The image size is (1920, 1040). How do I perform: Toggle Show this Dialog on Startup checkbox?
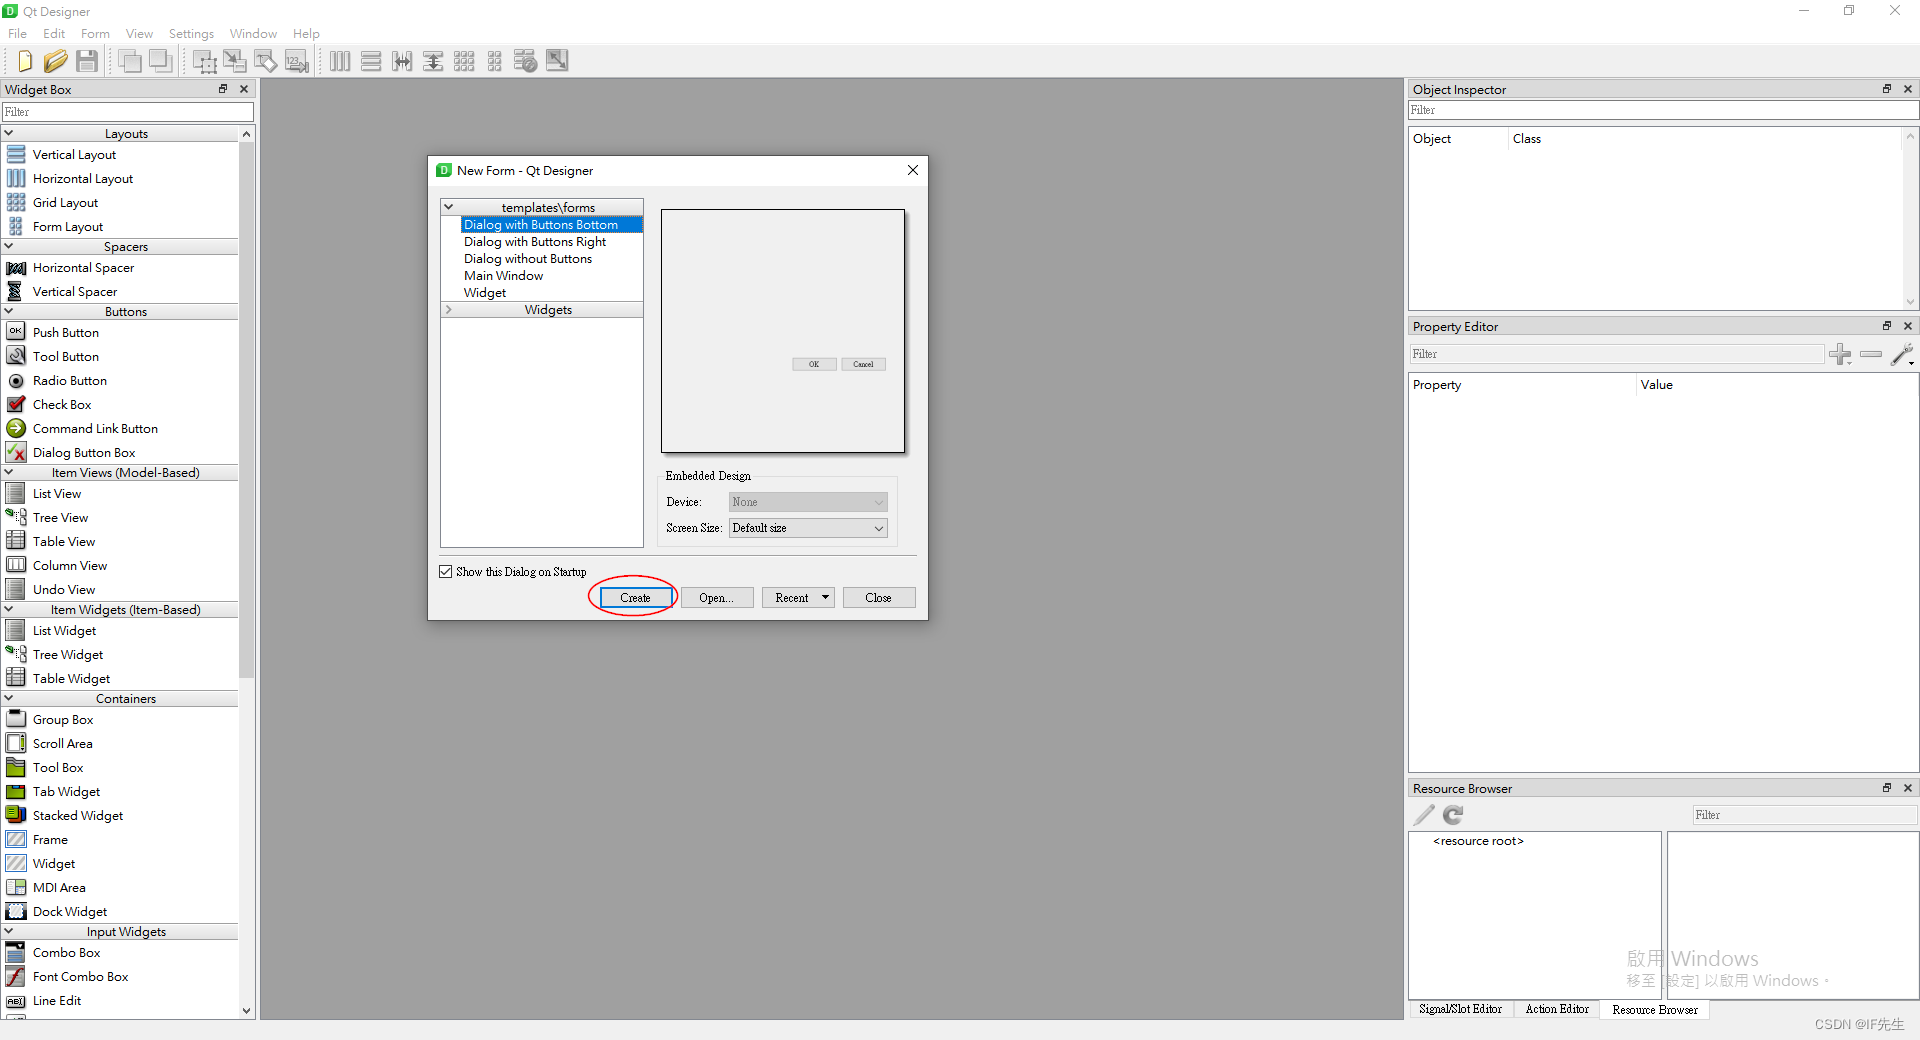point(446,572)
